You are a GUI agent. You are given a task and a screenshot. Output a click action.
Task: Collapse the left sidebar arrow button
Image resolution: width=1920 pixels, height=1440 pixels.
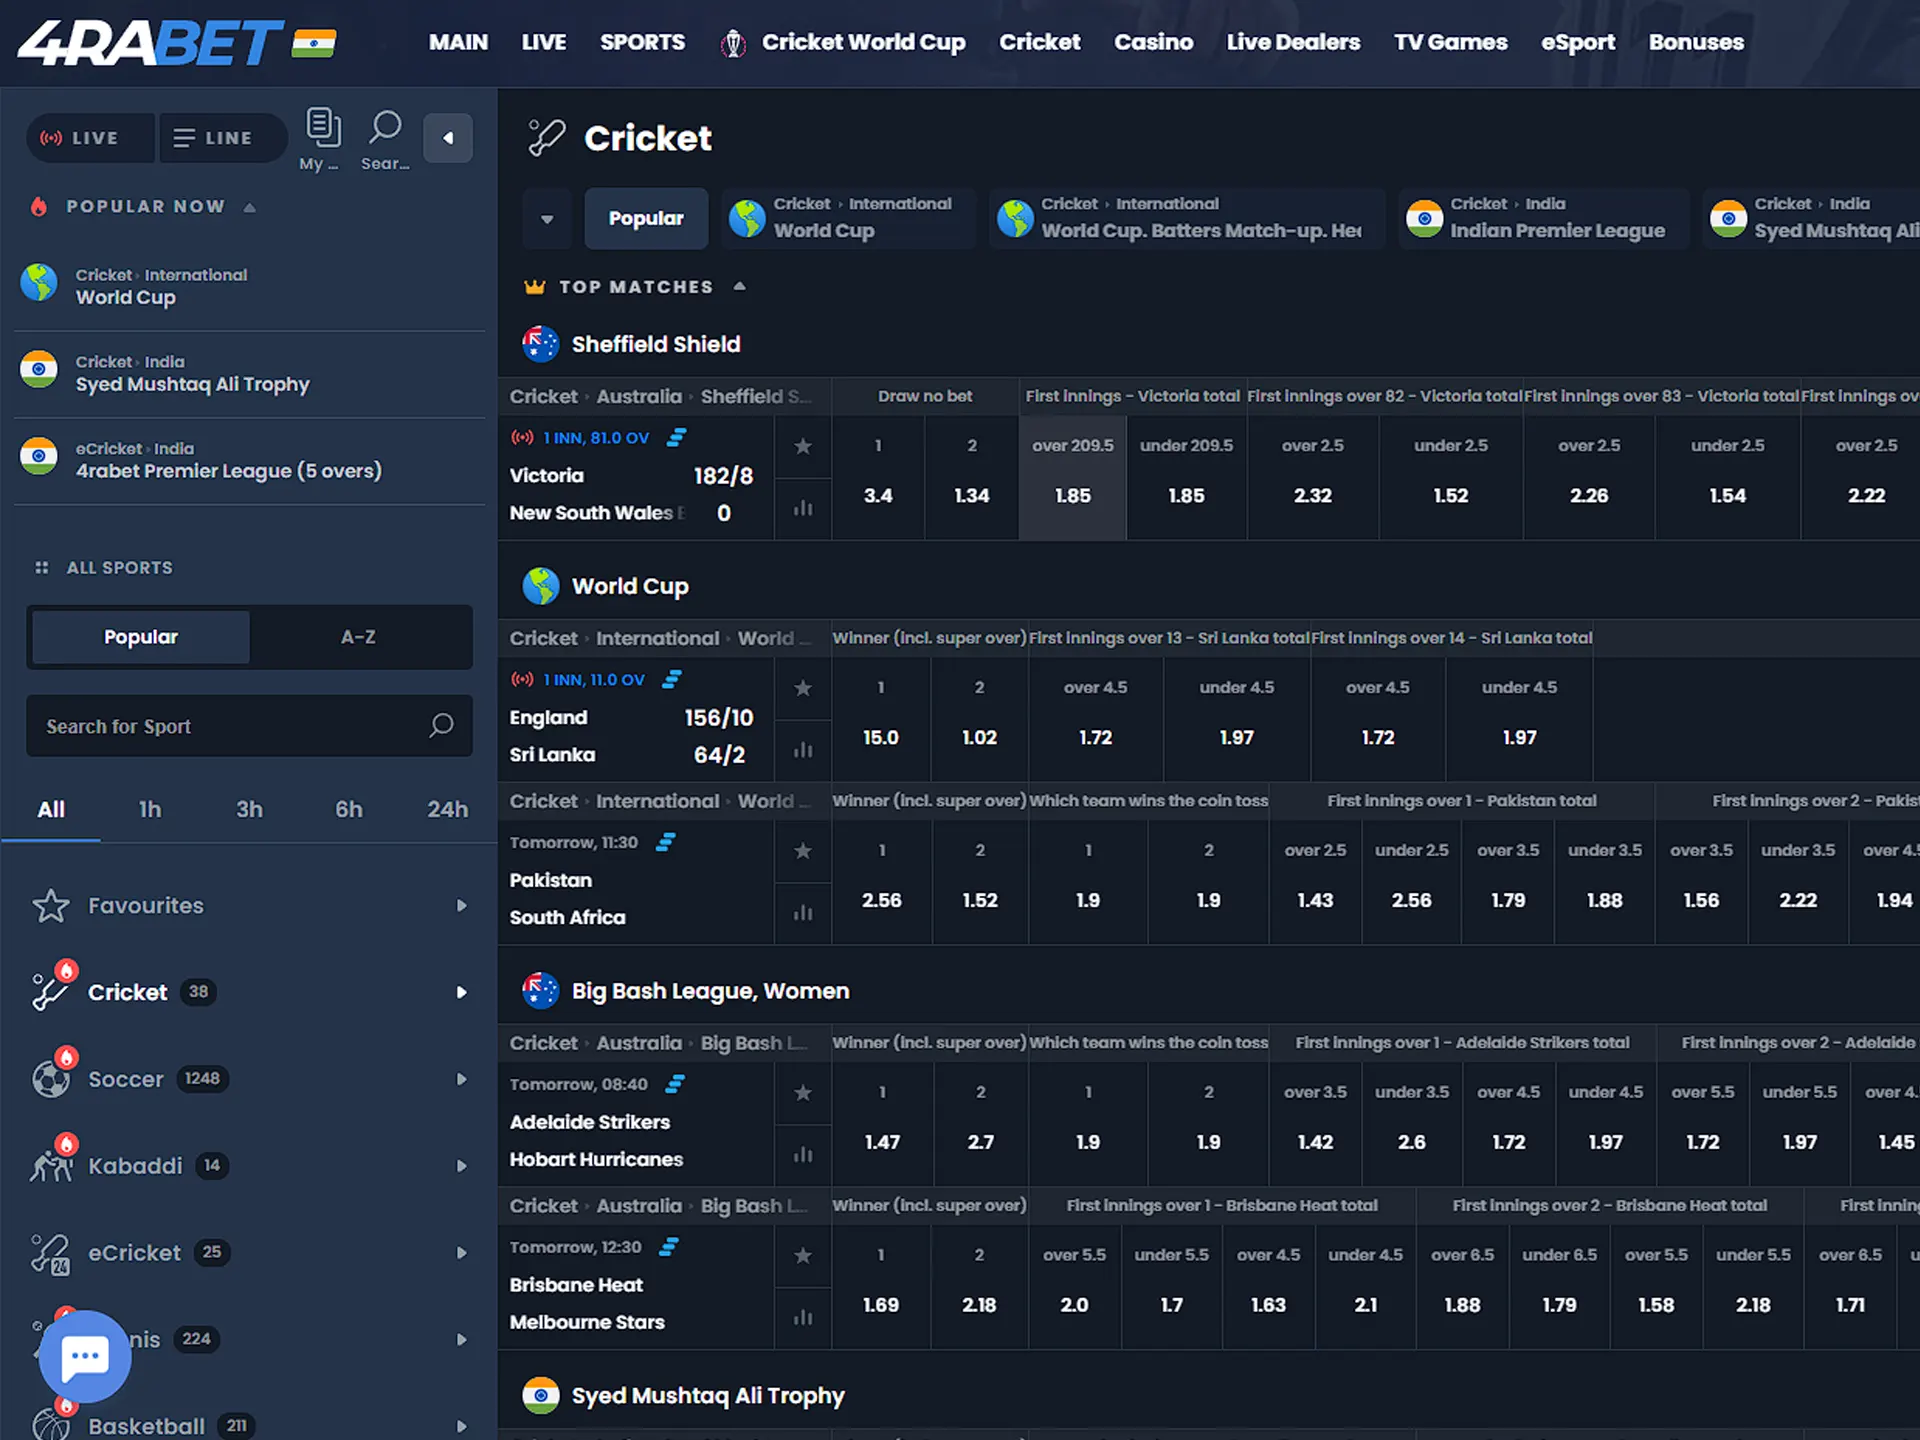pos(448,138)
